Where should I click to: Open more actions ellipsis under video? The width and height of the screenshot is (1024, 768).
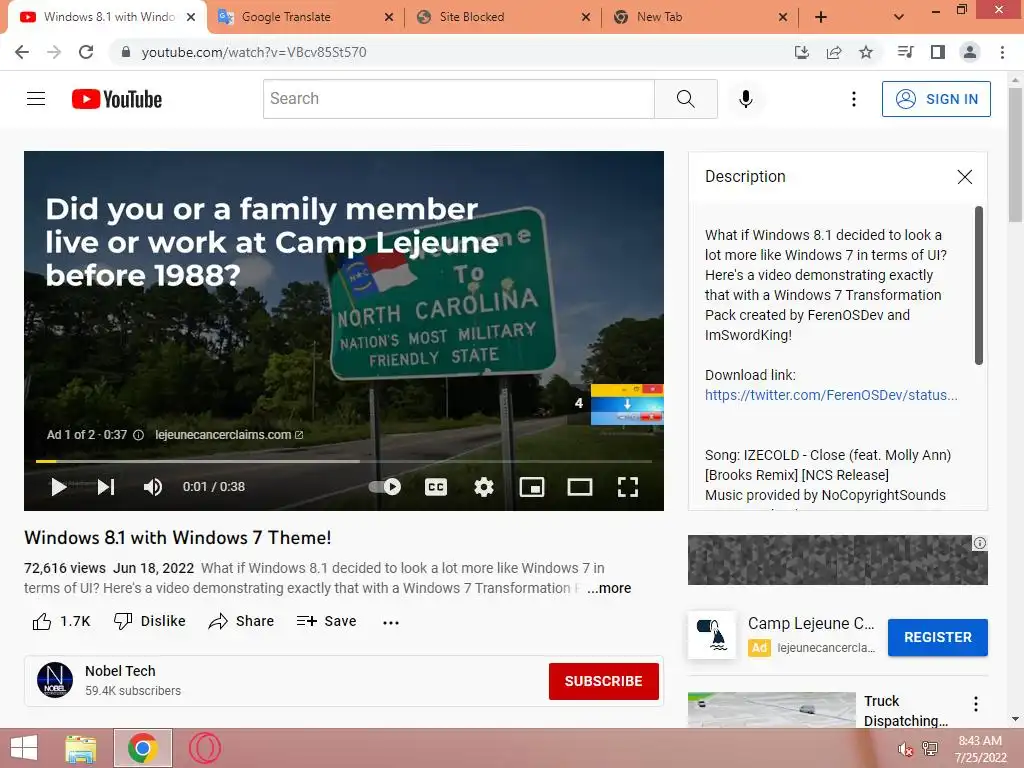point(391,622)
